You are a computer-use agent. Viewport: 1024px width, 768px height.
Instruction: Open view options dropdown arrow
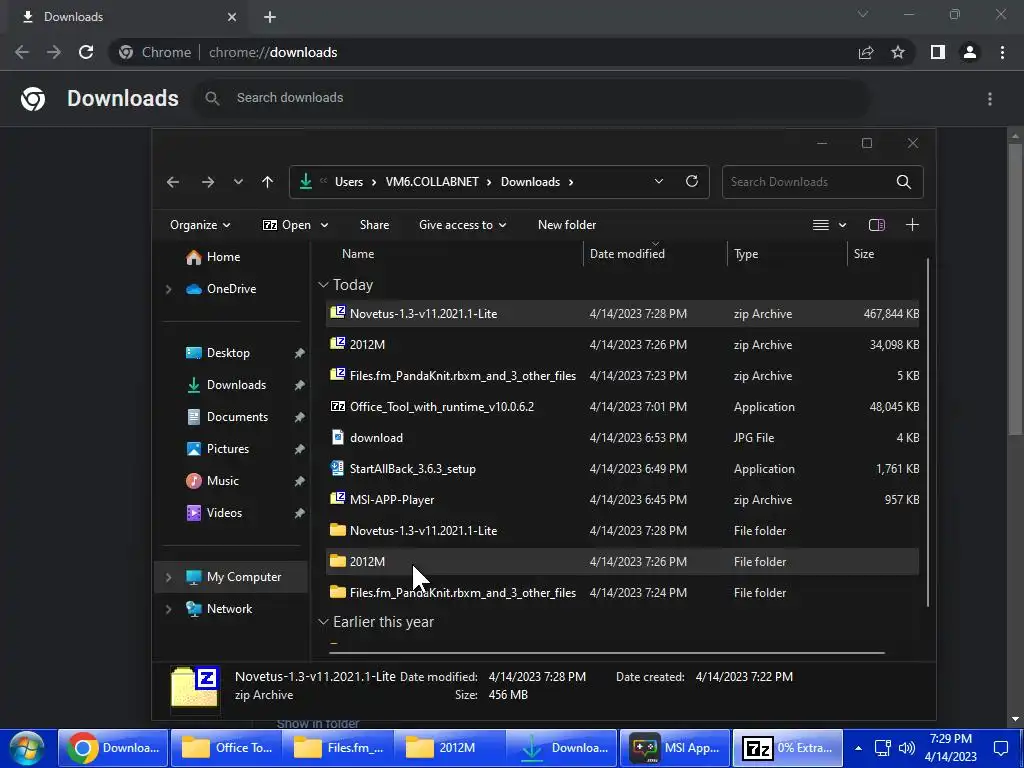coord(842,225)
